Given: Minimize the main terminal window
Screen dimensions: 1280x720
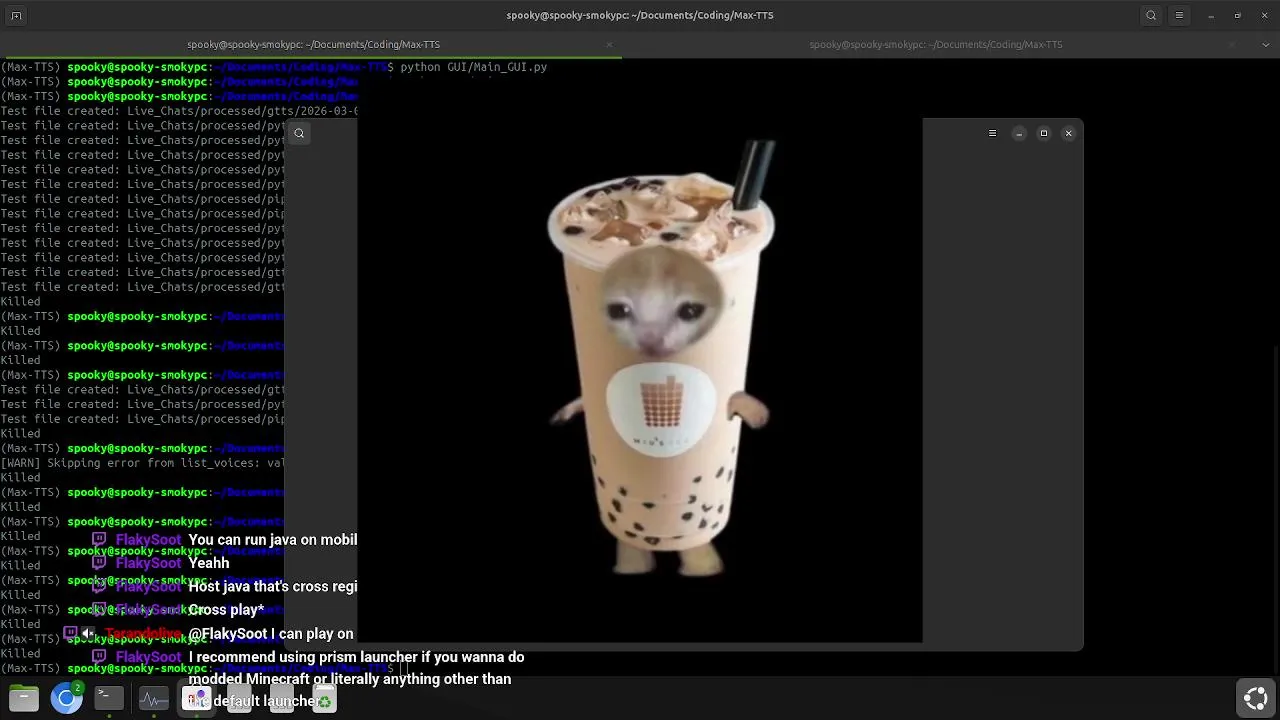Looking at the screenshot, I should tap(1210, 15).
